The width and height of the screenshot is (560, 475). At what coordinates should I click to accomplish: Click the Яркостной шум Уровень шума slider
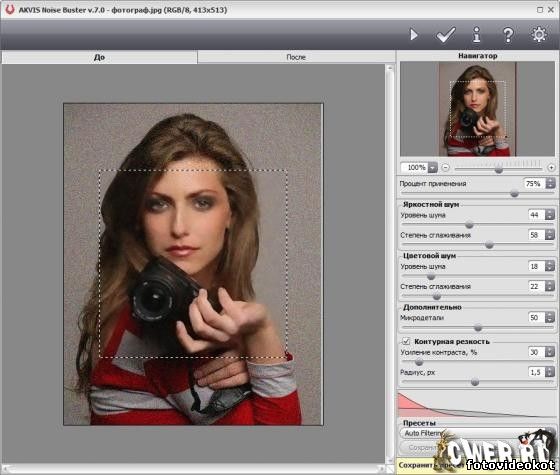click(x=477, y=225)
